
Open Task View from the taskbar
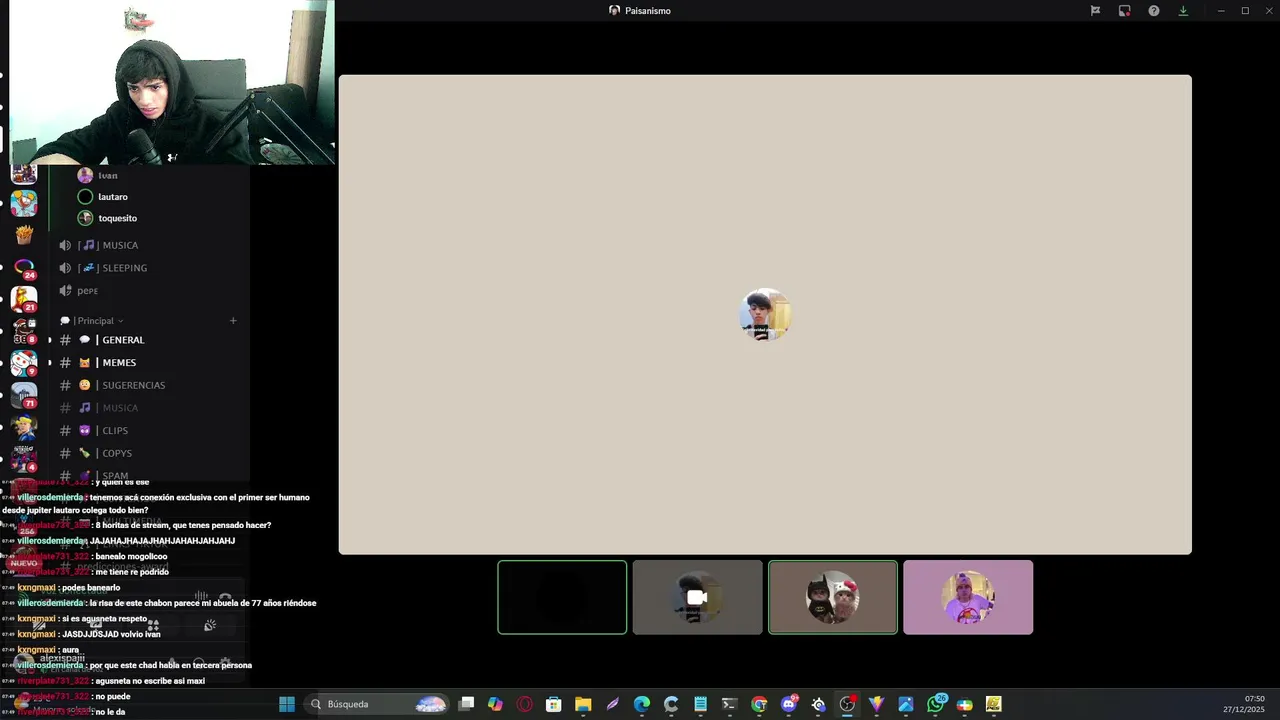(466, 704)
